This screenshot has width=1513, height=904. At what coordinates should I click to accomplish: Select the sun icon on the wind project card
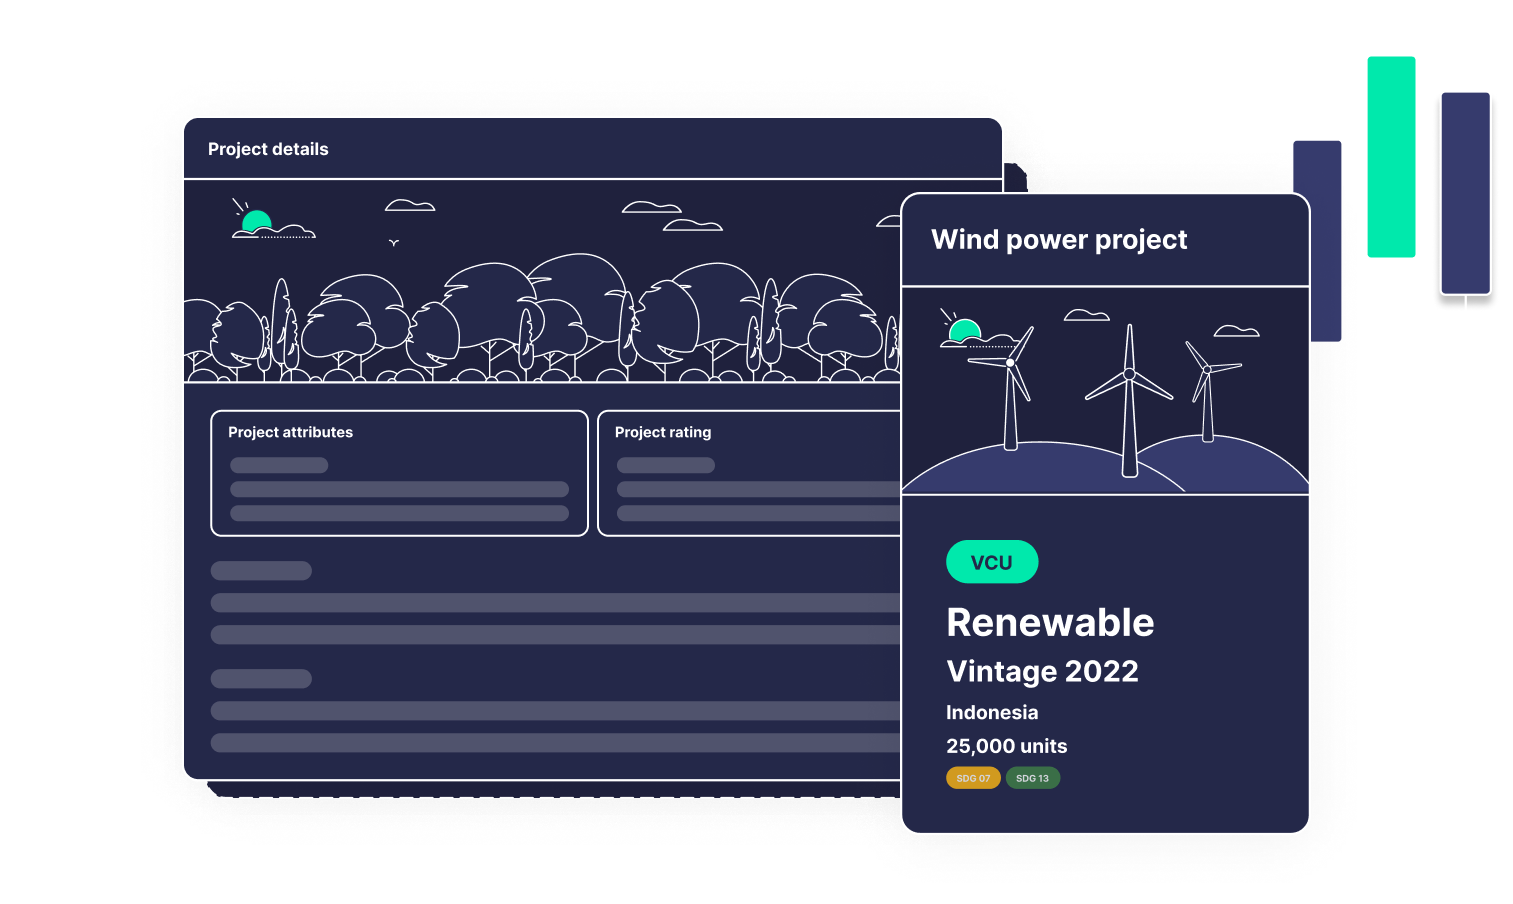(x=965, y=328)
